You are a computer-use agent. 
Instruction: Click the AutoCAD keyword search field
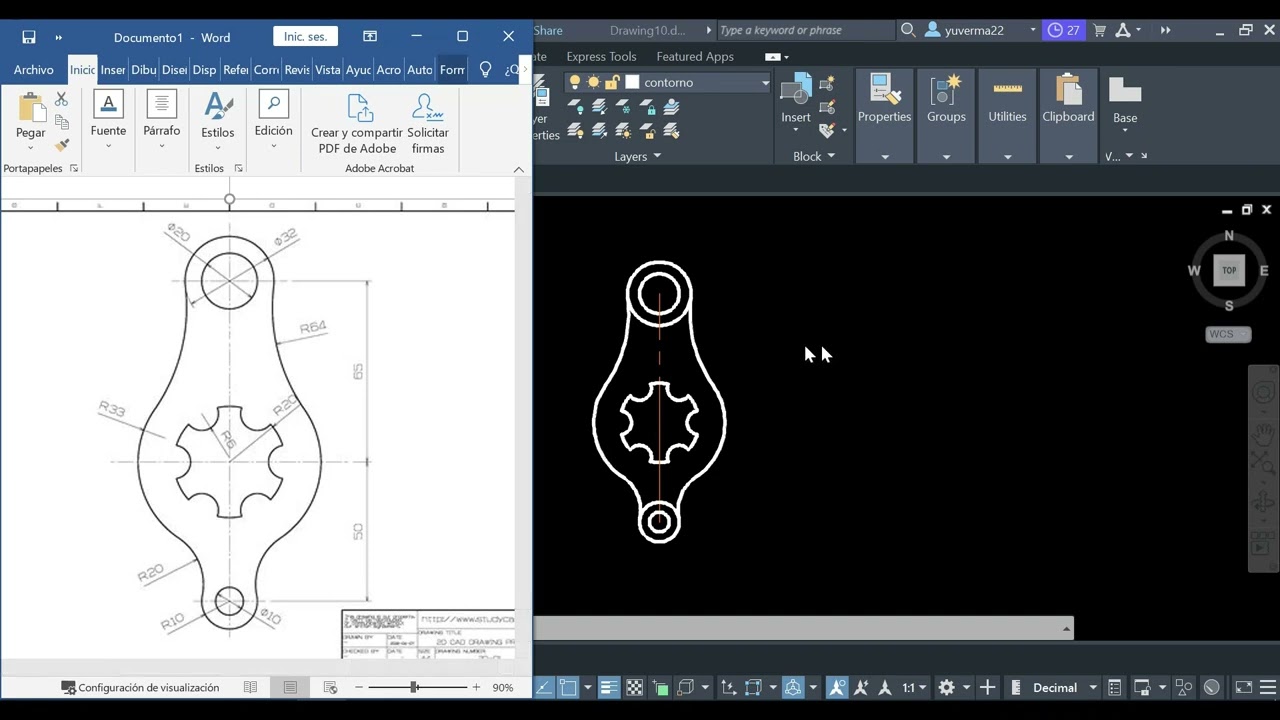pyautogui.click(x=805, y=30)
